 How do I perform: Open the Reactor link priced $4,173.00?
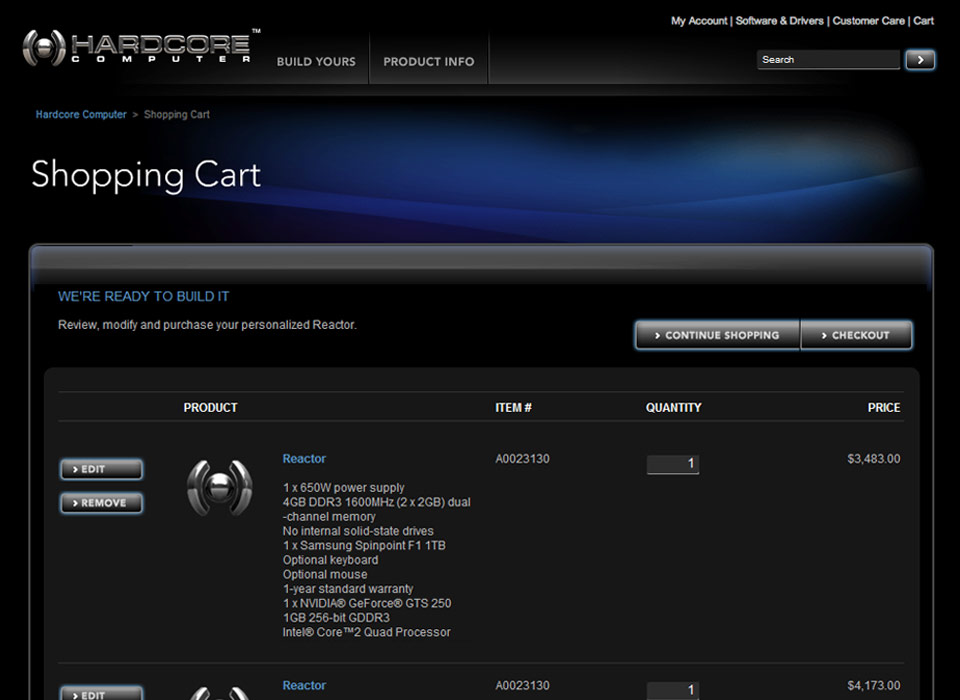(x=304, y=685)
